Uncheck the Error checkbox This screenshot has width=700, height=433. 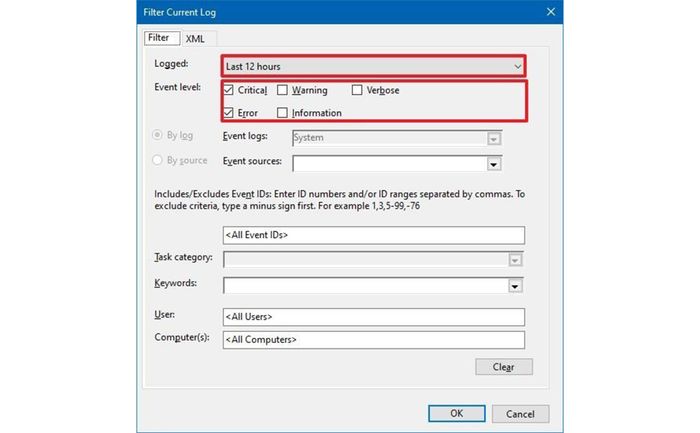click(229, 112)
